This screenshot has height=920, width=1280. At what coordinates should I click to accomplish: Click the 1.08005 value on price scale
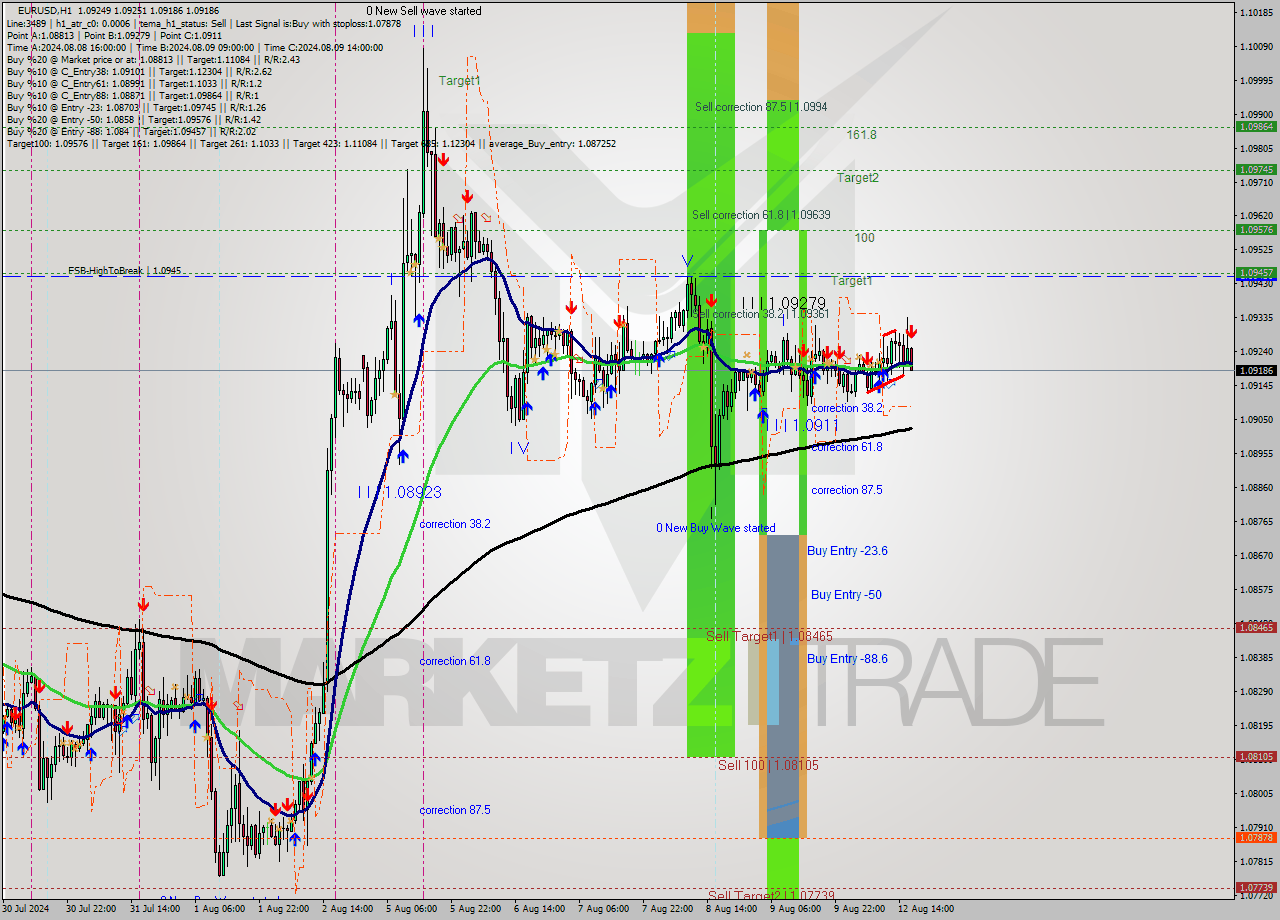[x=1257, y=793]
